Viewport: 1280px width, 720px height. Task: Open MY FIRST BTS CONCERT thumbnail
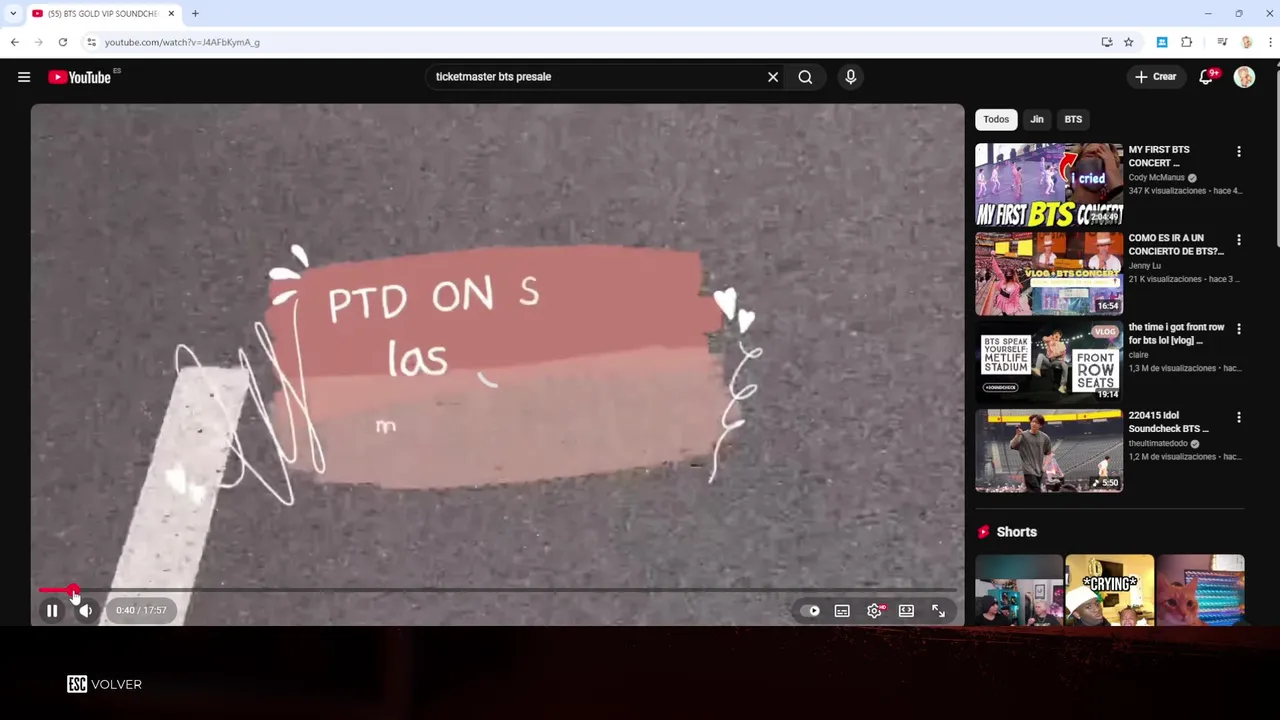pos(1049,185)
